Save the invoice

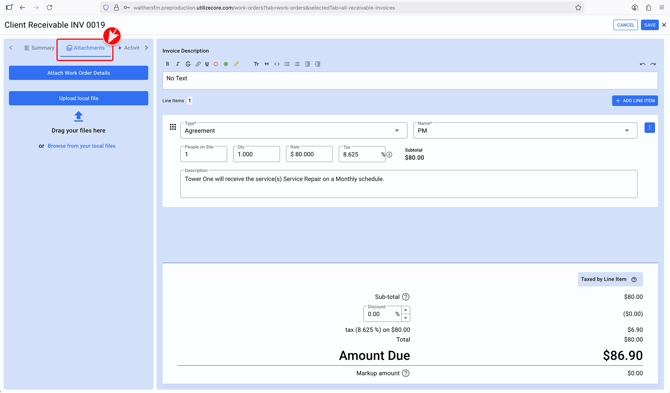649,25
